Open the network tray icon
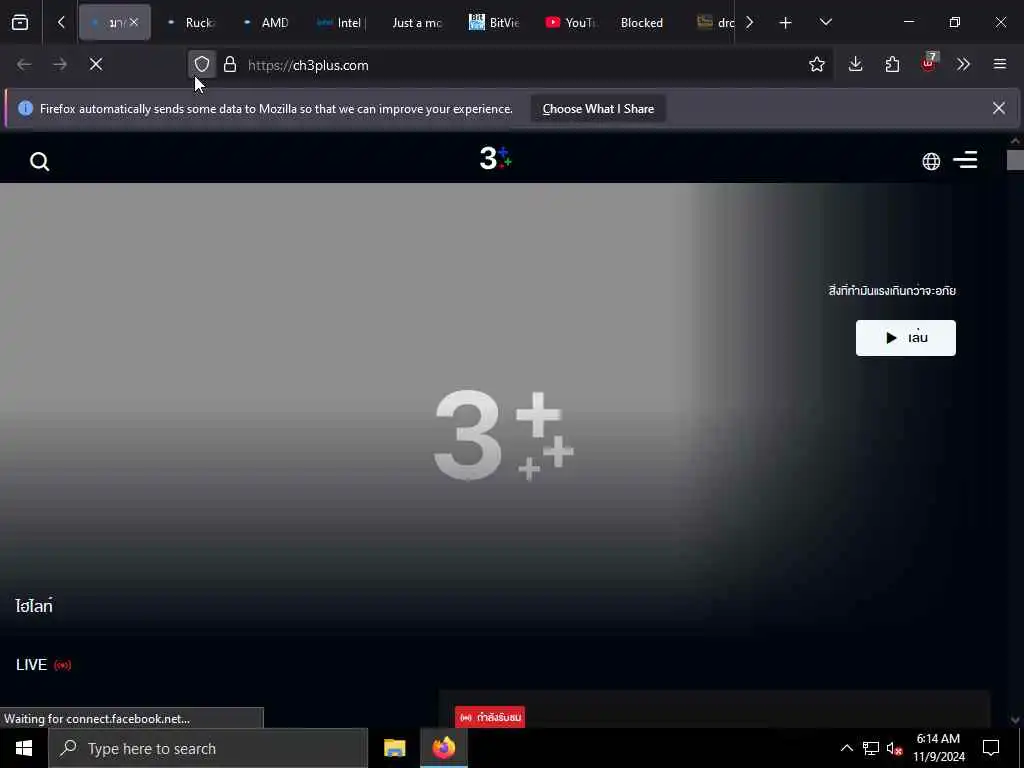 [871, 748]
